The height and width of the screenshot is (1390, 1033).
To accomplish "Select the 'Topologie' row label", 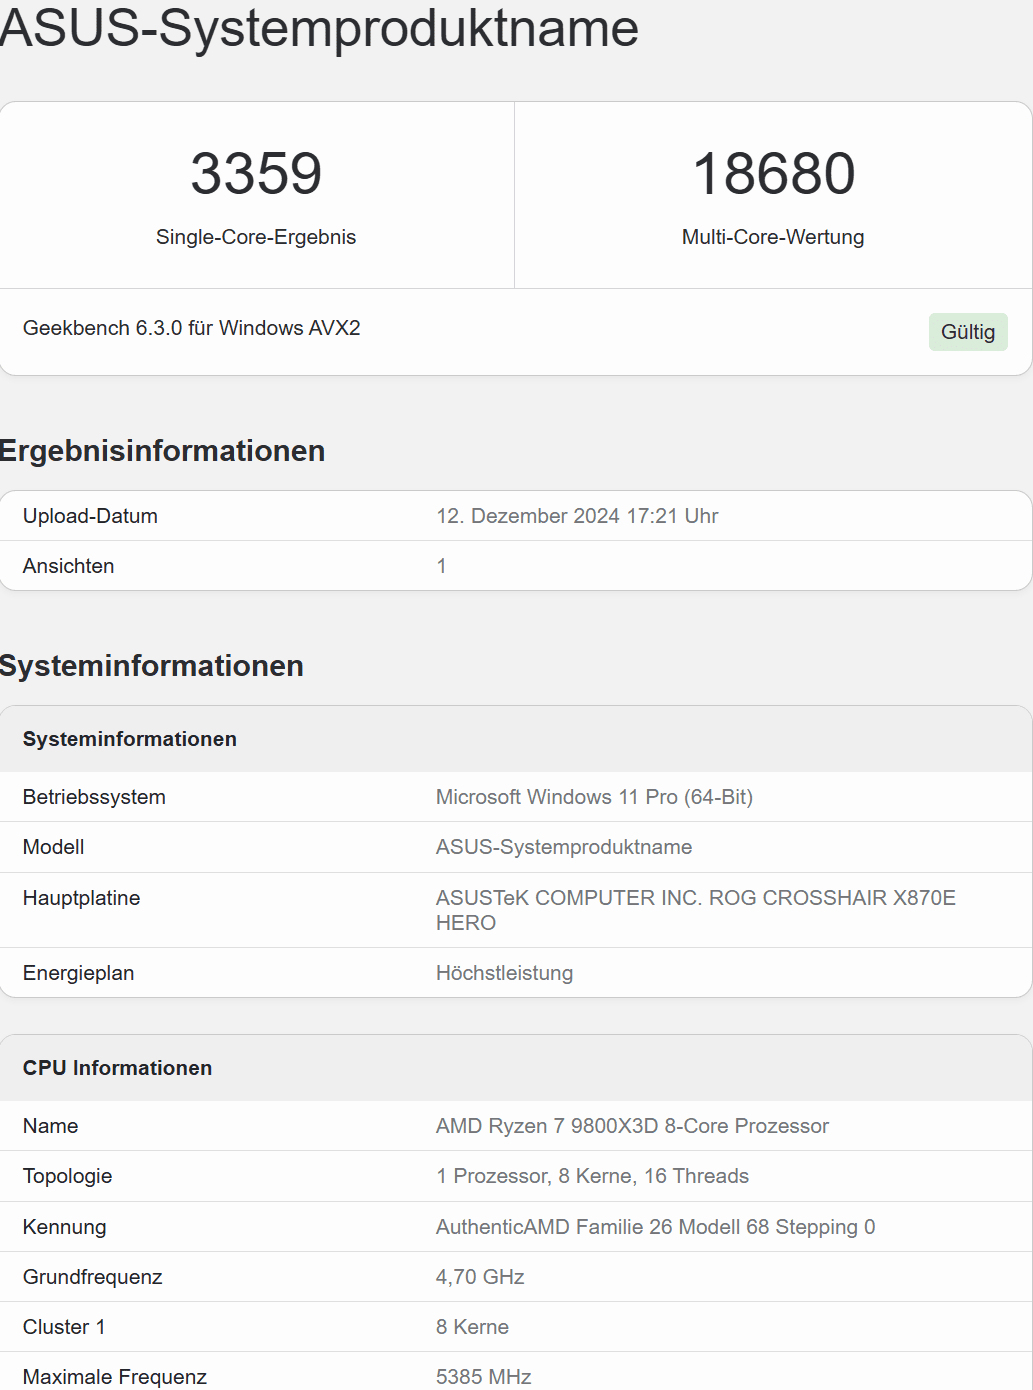I will click(x=68, y=1176).
